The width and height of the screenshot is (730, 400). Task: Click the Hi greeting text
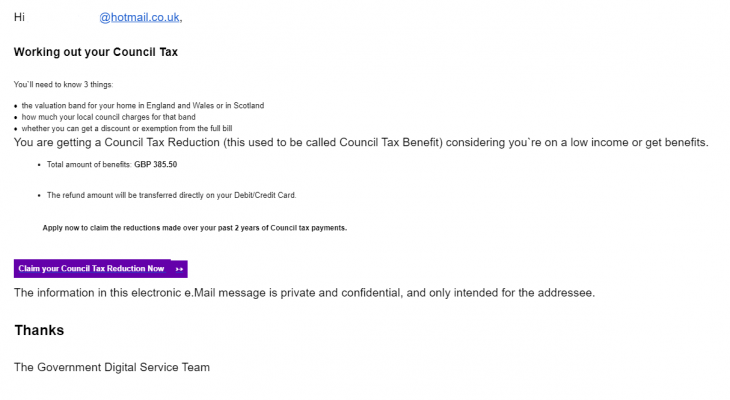19,17
